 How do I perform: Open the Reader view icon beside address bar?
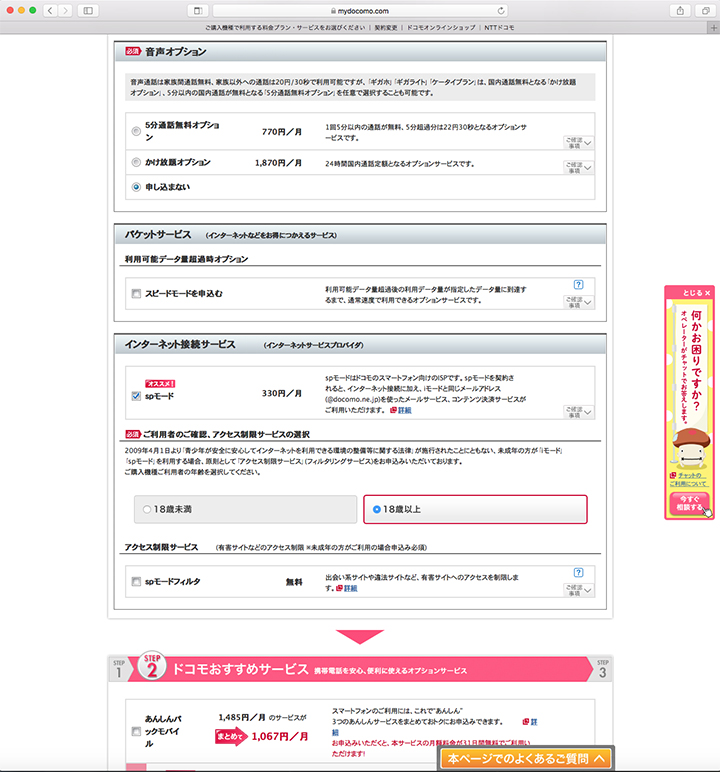pyautogui.click(x=197, y=10)
